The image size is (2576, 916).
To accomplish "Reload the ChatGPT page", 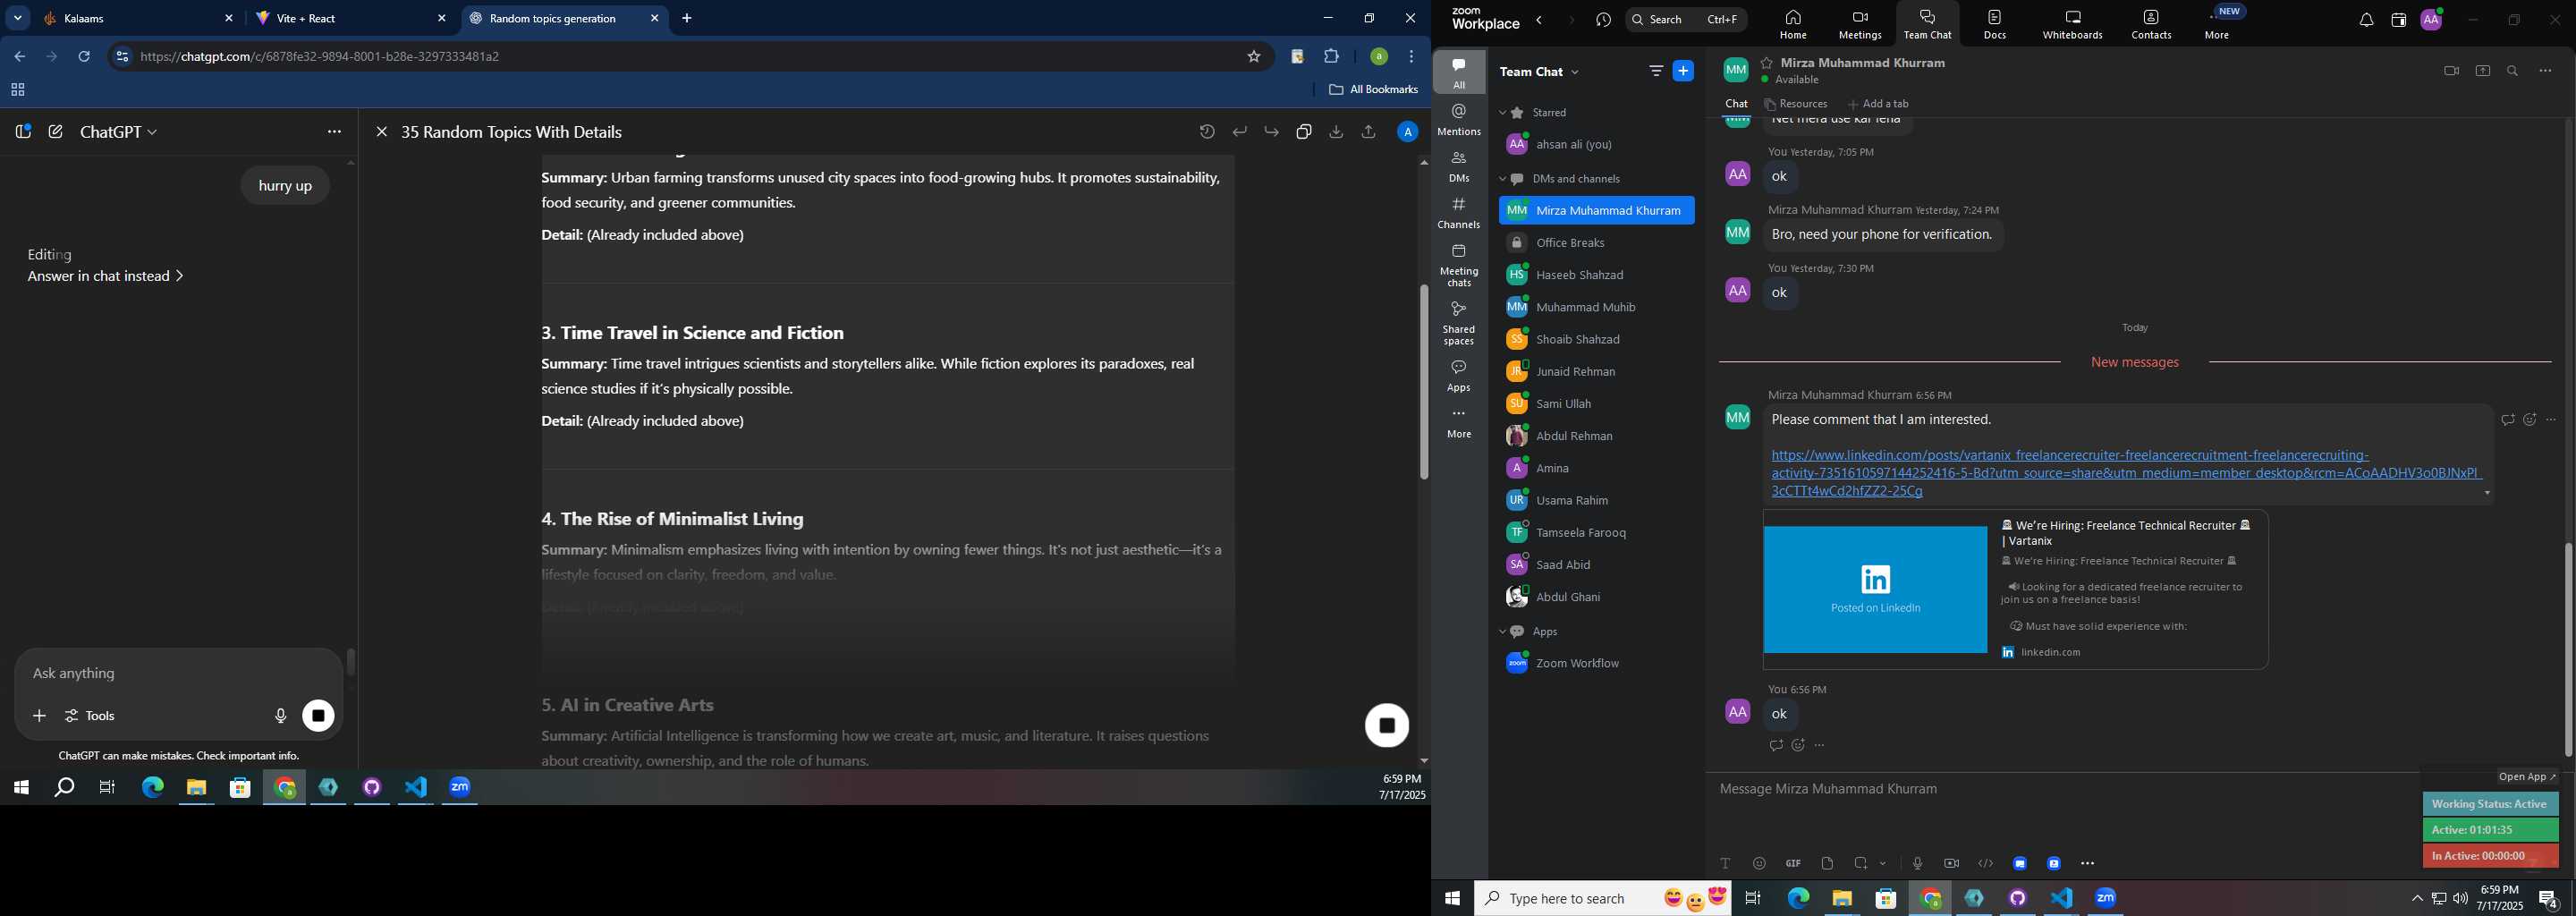I will 85,57.
